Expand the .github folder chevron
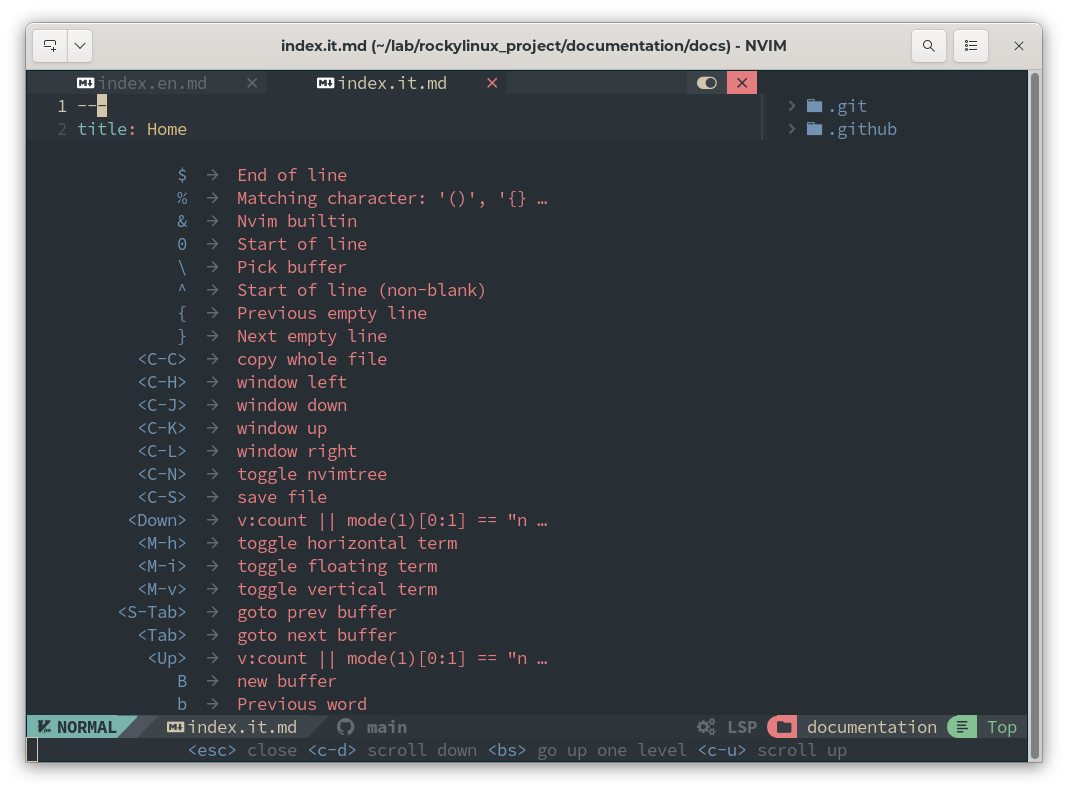 click(791, 129)
